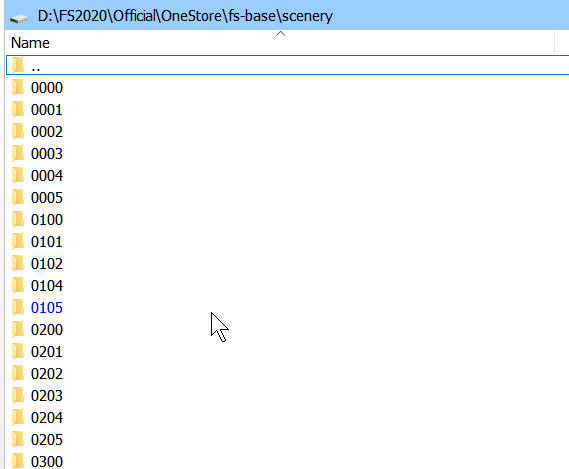Select the folder icon for 0300
569x469 pixels.
pos(18,461)
